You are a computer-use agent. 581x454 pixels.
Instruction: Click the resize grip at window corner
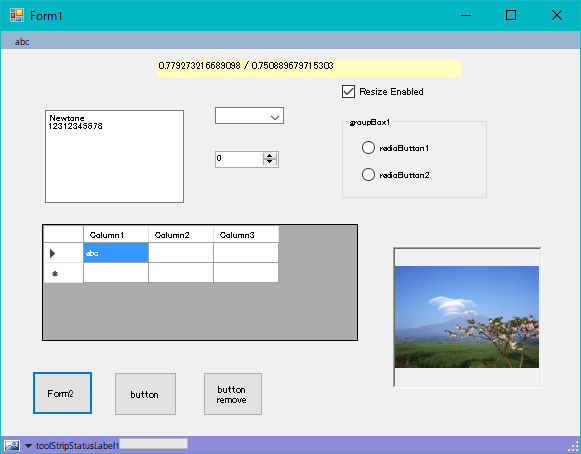[574, 446]
